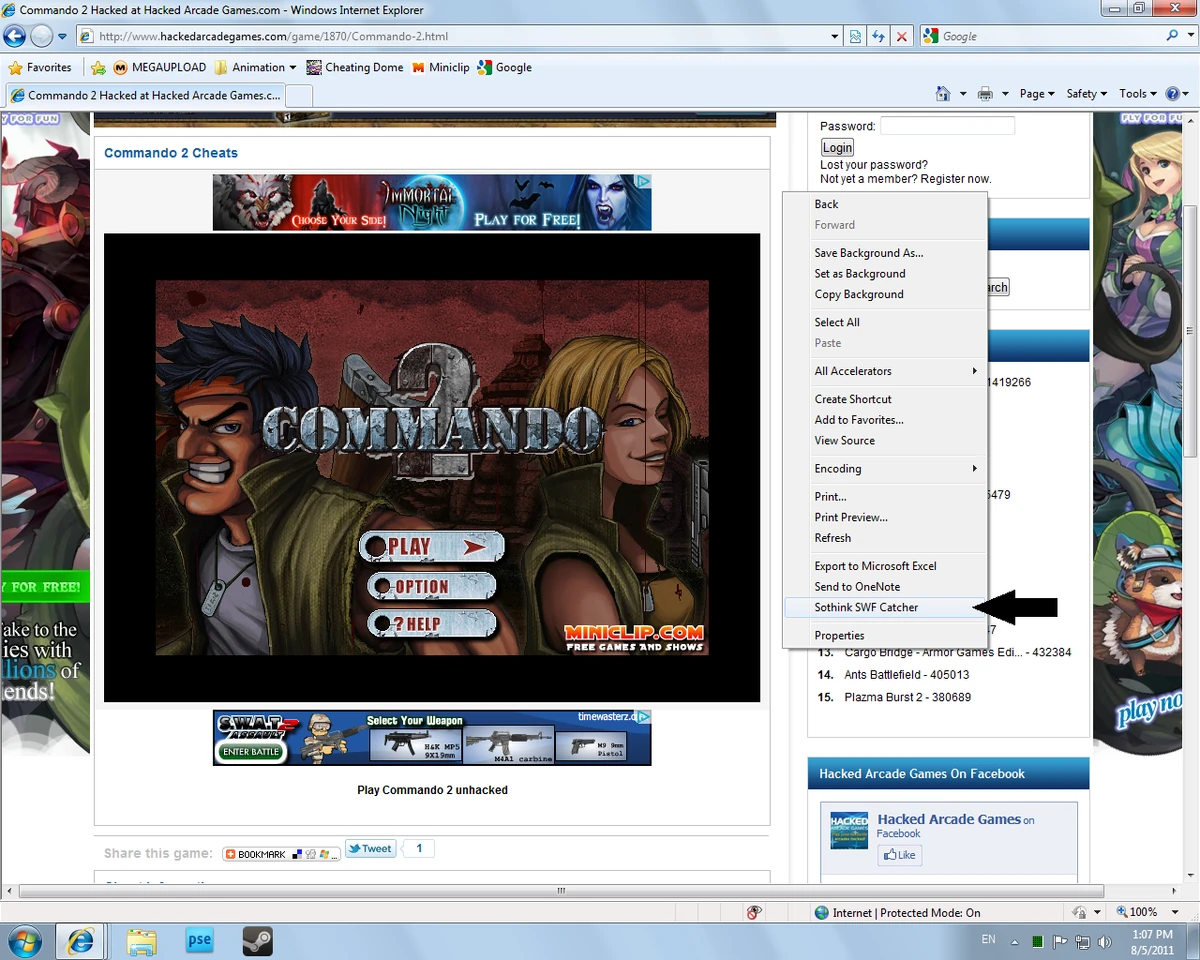
Task: Open the MEGAUPLOAD favorites link
Action: click(159, 67)
